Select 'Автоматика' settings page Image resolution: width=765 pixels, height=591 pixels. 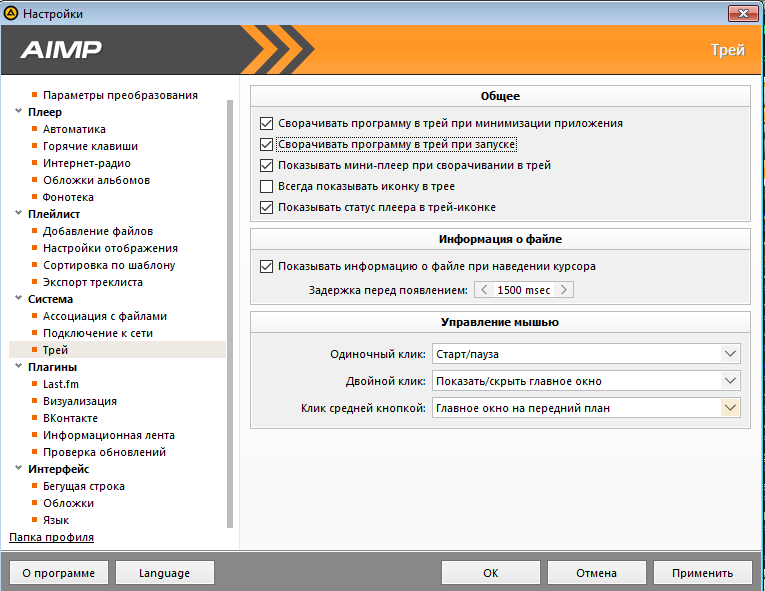(74, 129)
